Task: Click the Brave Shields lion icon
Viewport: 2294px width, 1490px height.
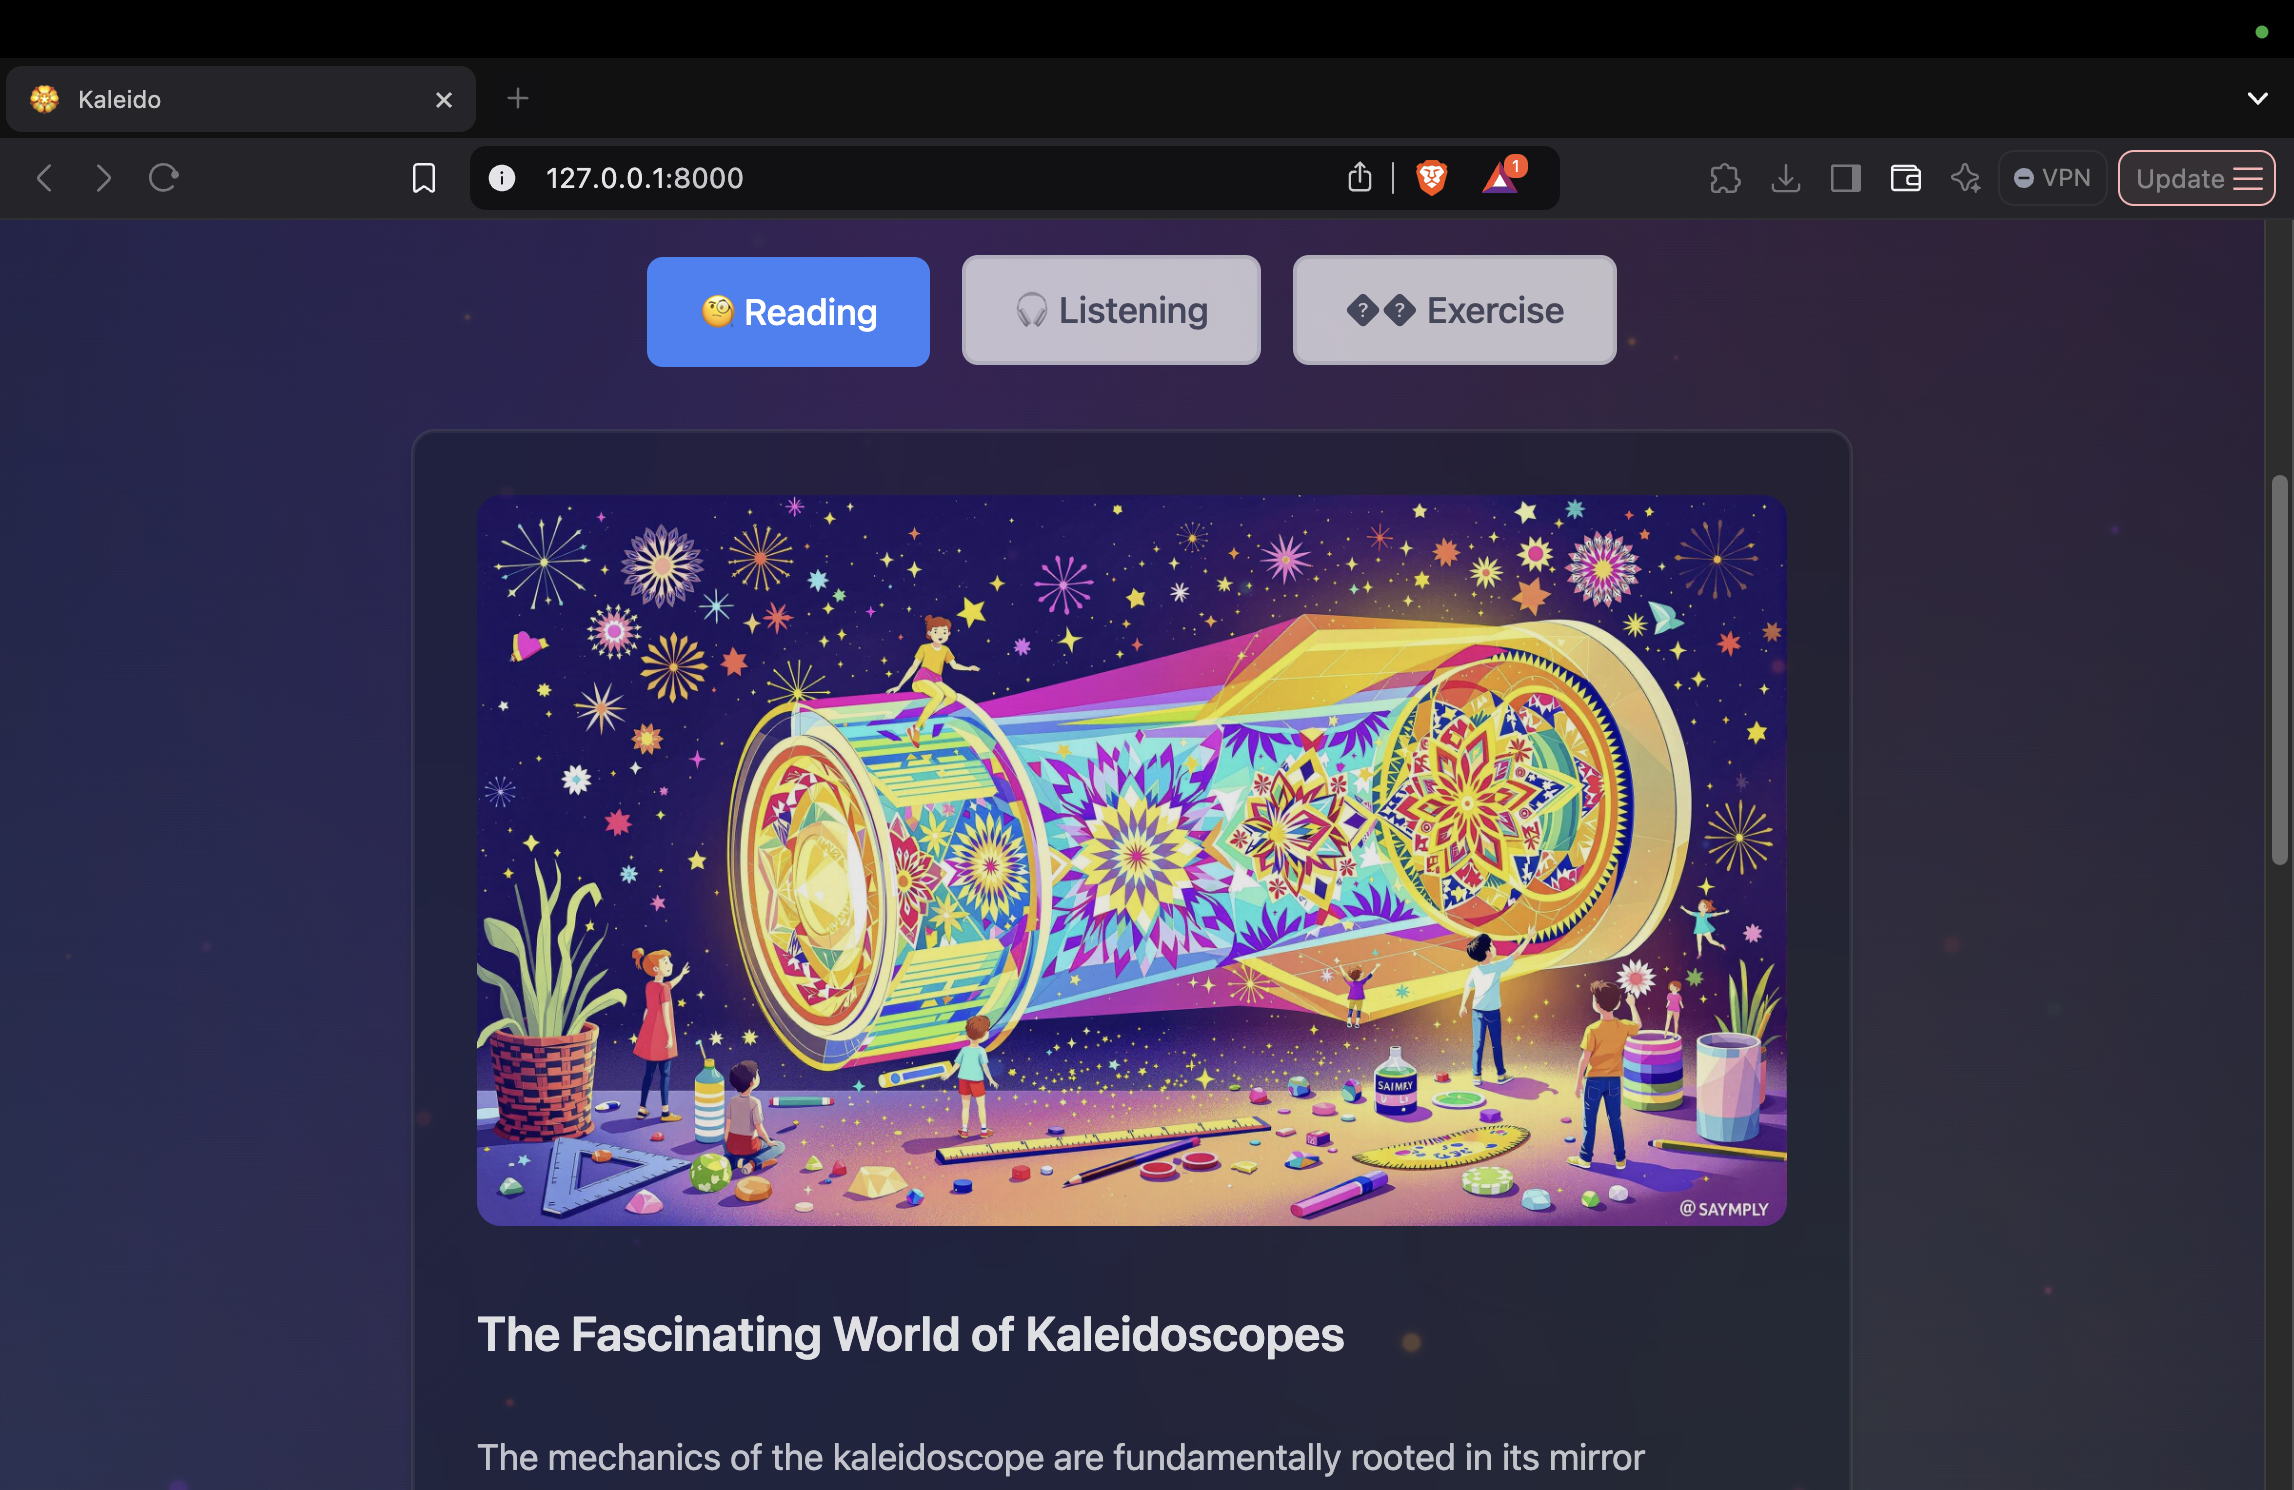Action: pos(1431,178)
